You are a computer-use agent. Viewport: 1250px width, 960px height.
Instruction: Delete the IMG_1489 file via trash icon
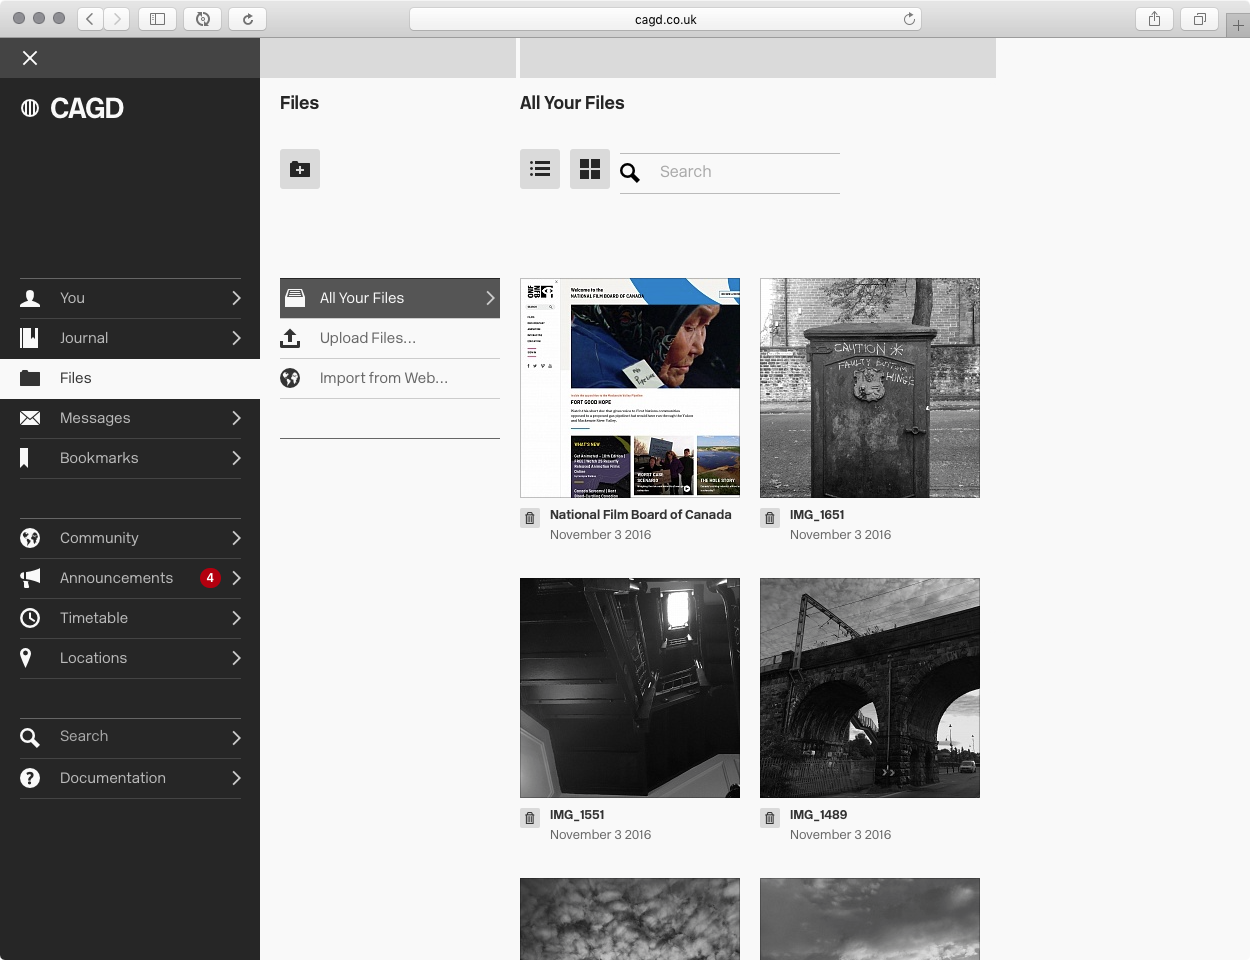[x=770, y=818]
